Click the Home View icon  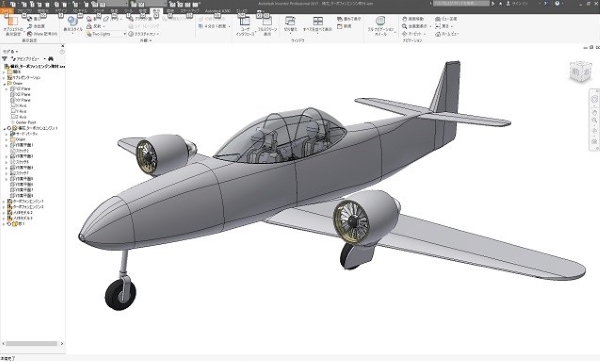point(438,34)
